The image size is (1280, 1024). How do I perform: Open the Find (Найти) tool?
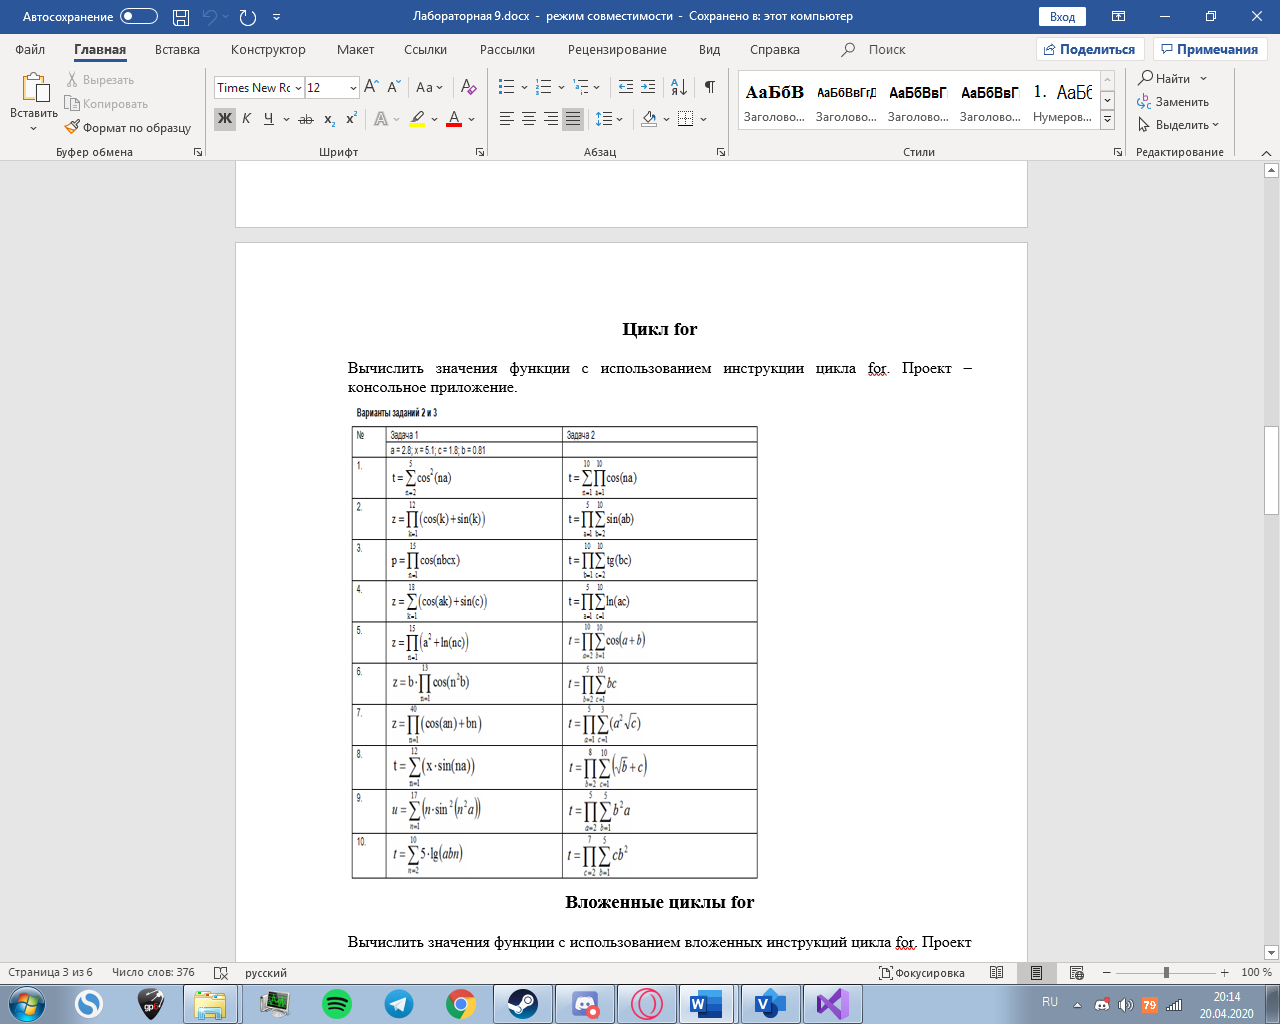[x=1165, y=79]
